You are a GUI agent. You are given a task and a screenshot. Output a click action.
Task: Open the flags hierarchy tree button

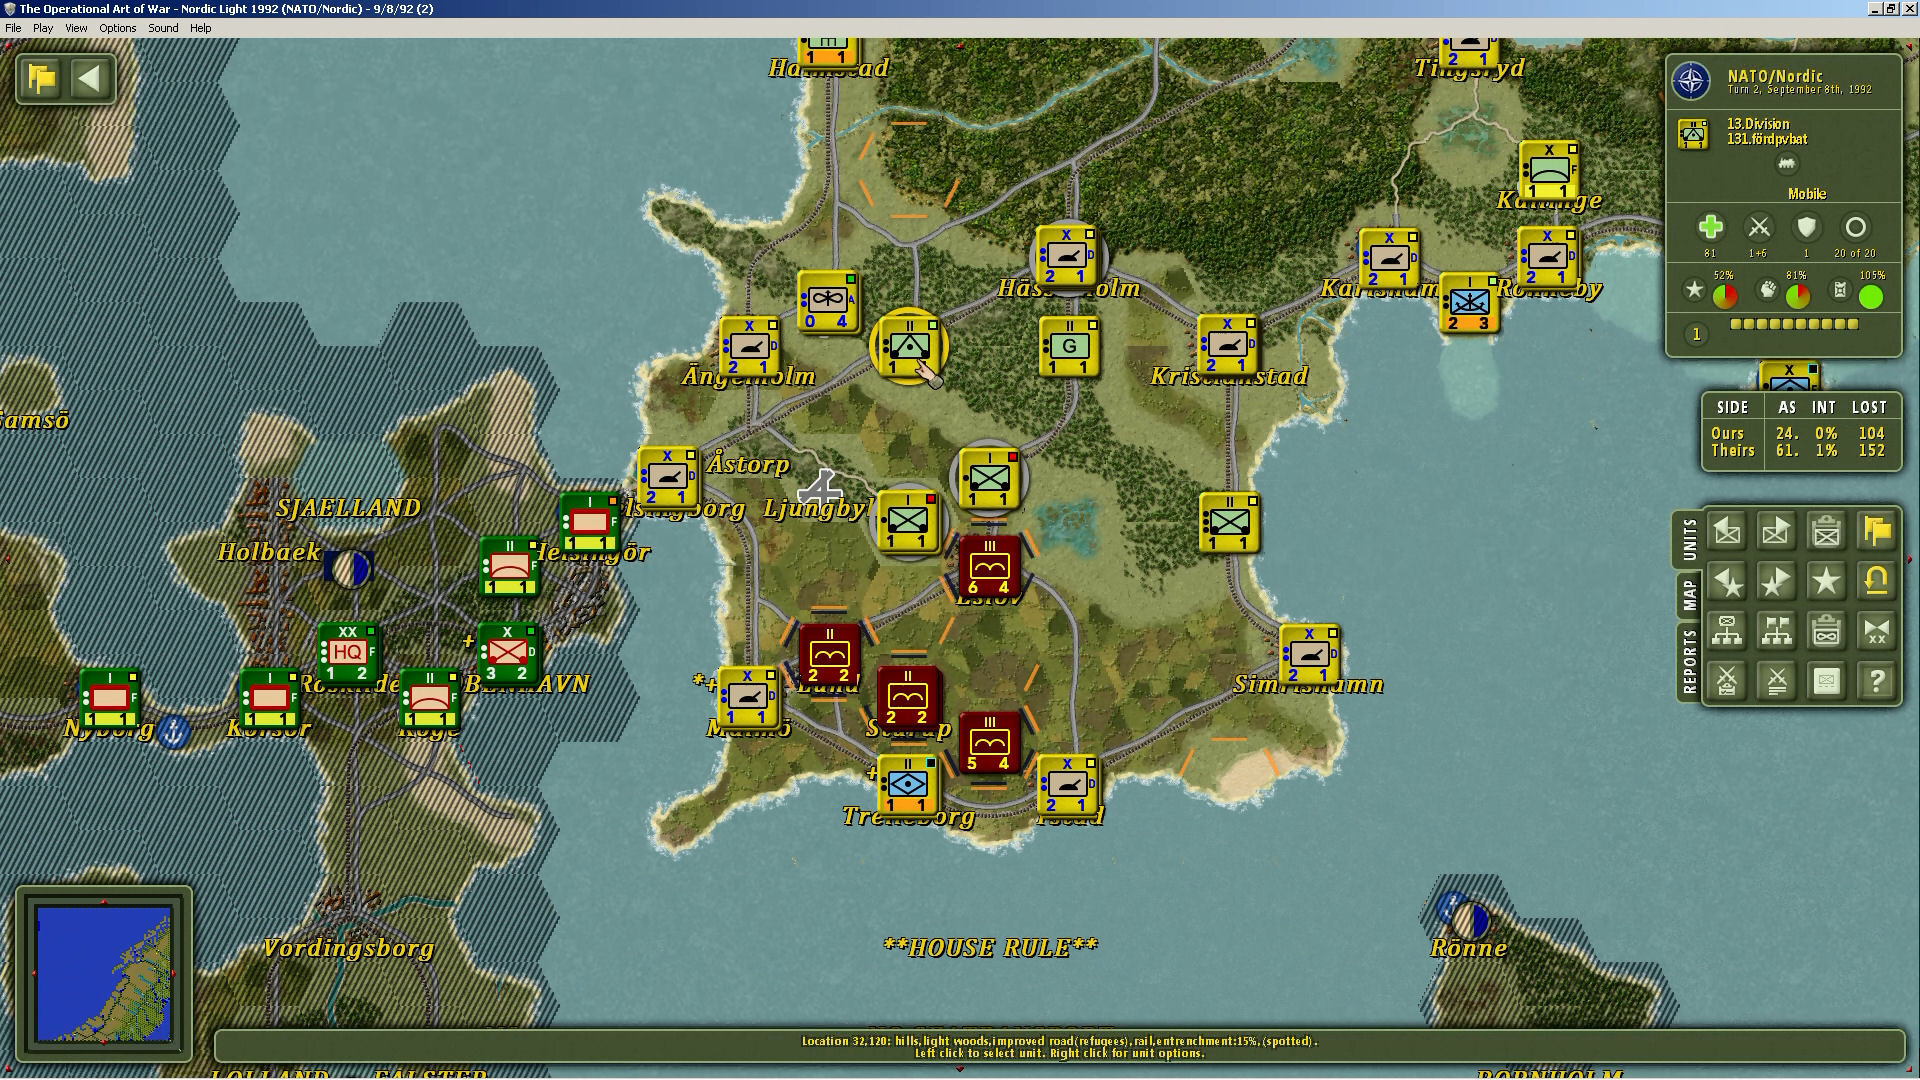pos(1777,631)
